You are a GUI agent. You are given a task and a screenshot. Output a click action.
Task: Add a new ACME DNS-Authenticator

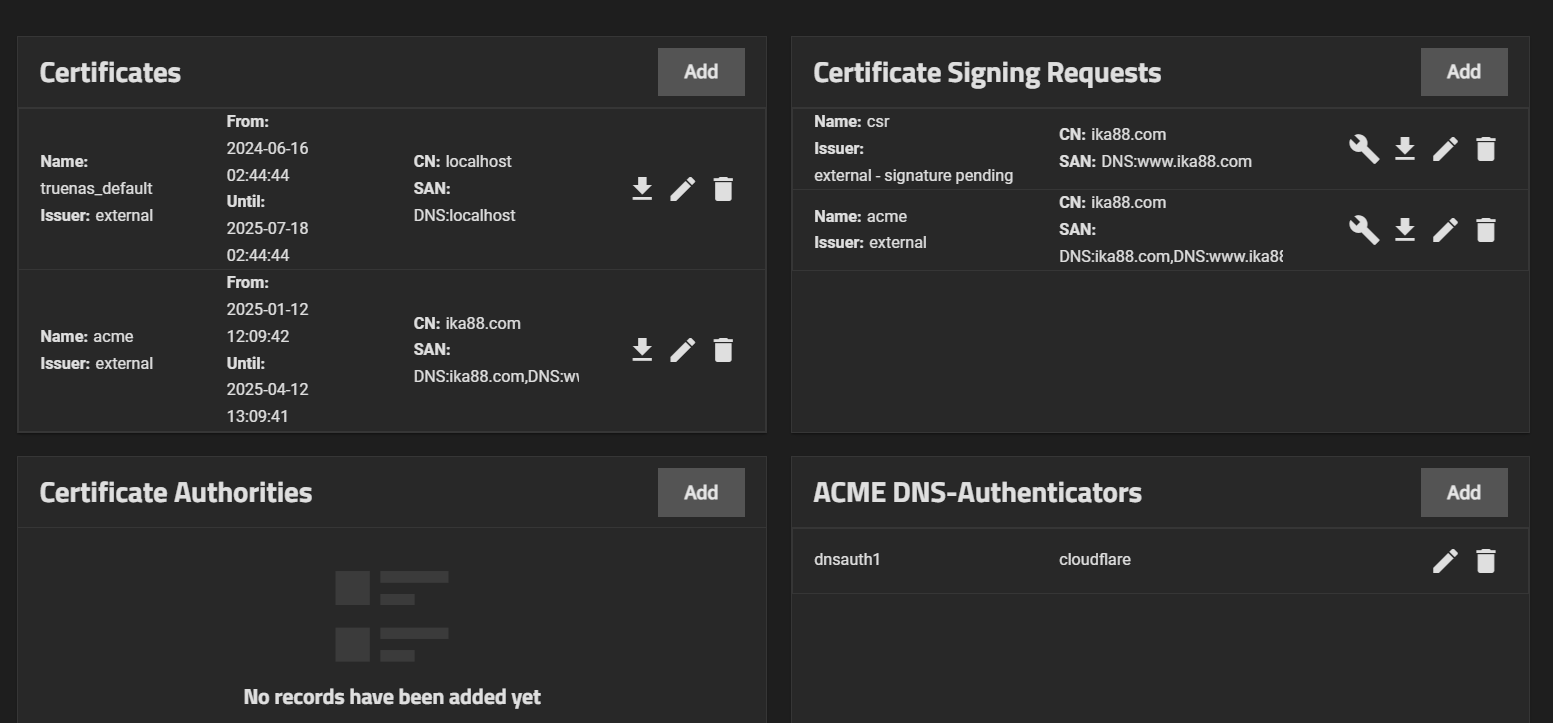1464,492
